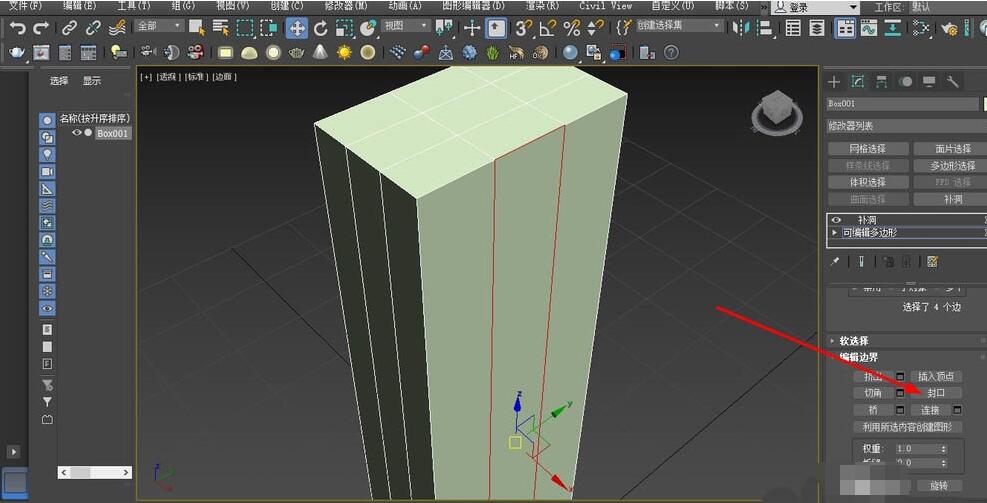This screenshot has width=987, height=503.
Task: Activate the Select and Link chain tool
Action: pyautogui.click(x=69, y=28)
